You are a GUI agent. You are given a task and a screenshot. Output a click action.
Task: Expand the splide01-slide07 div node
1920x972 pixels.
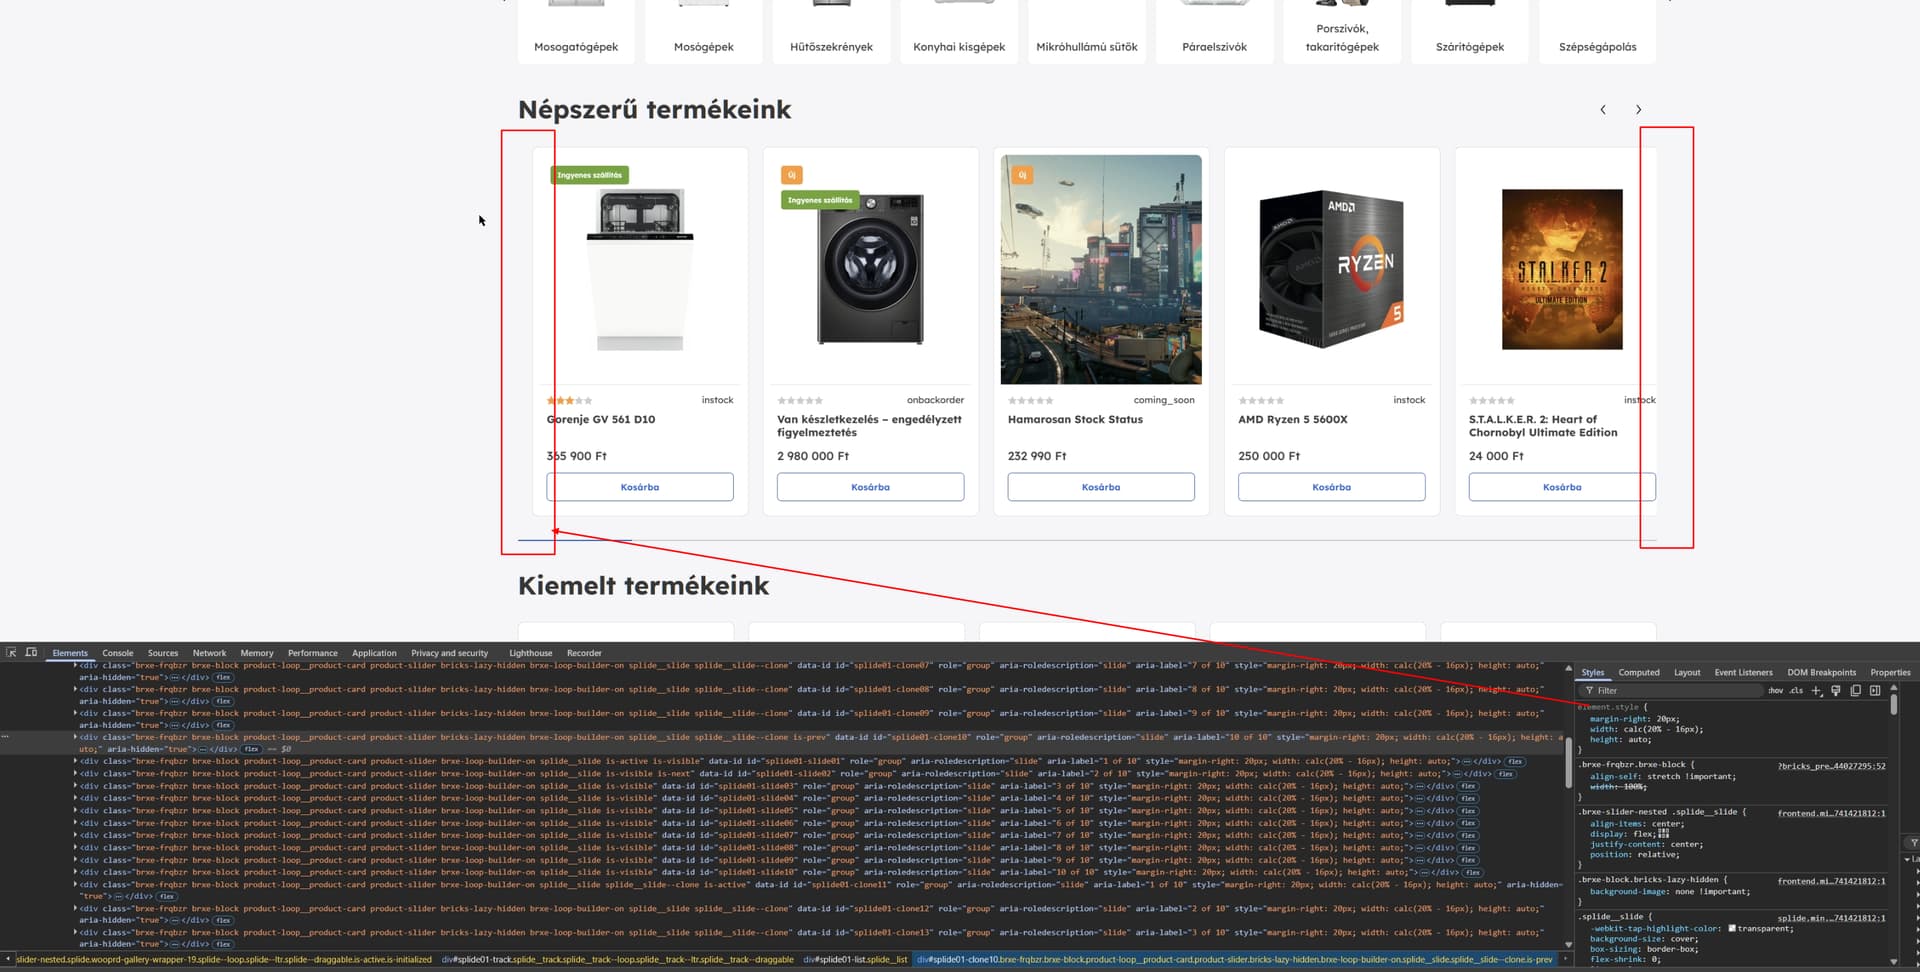pyautogui.click(x=75, y=835)
